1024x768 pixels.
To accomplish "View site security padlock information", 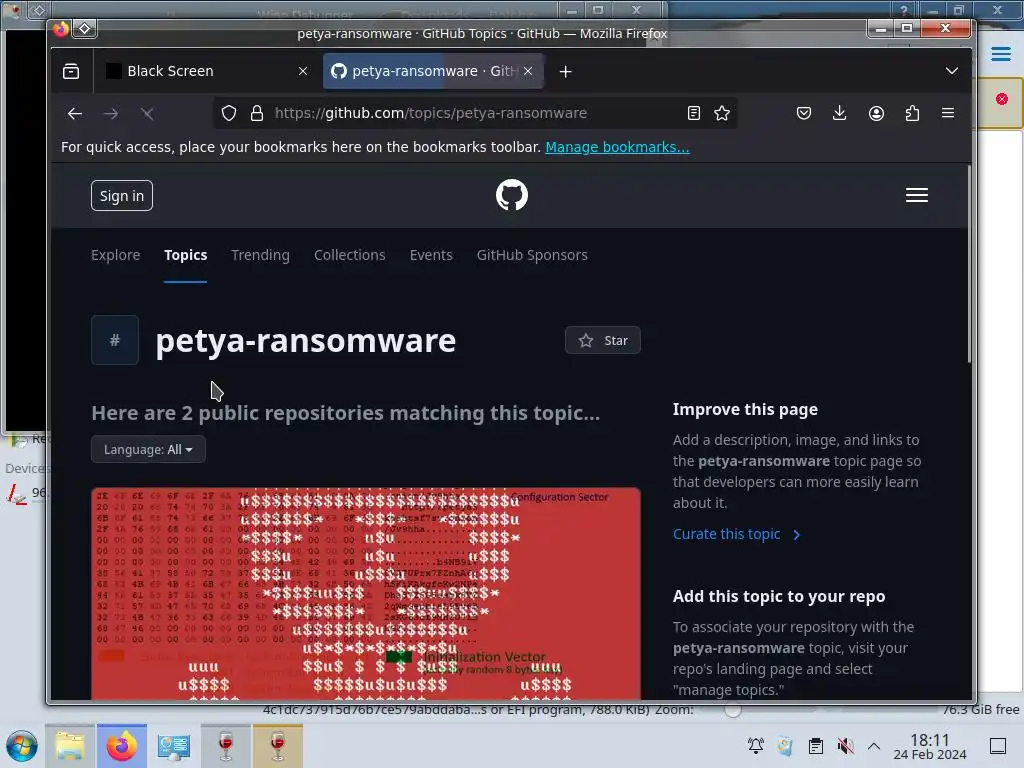I will [x=257, y=113].
